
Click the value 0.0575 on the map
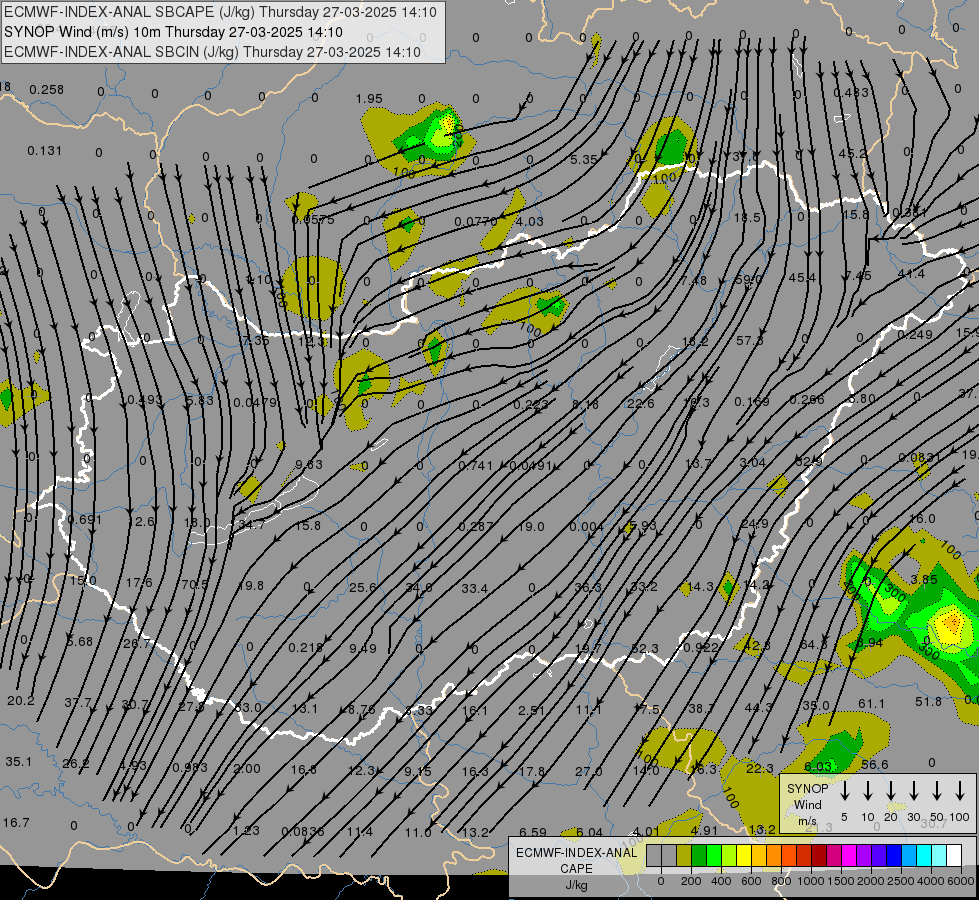(x=313, y=220)
